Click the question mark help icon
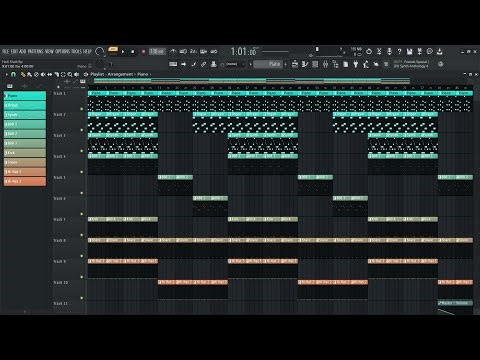This screenshot has height=360, width=480. click(x=399, y=51)
